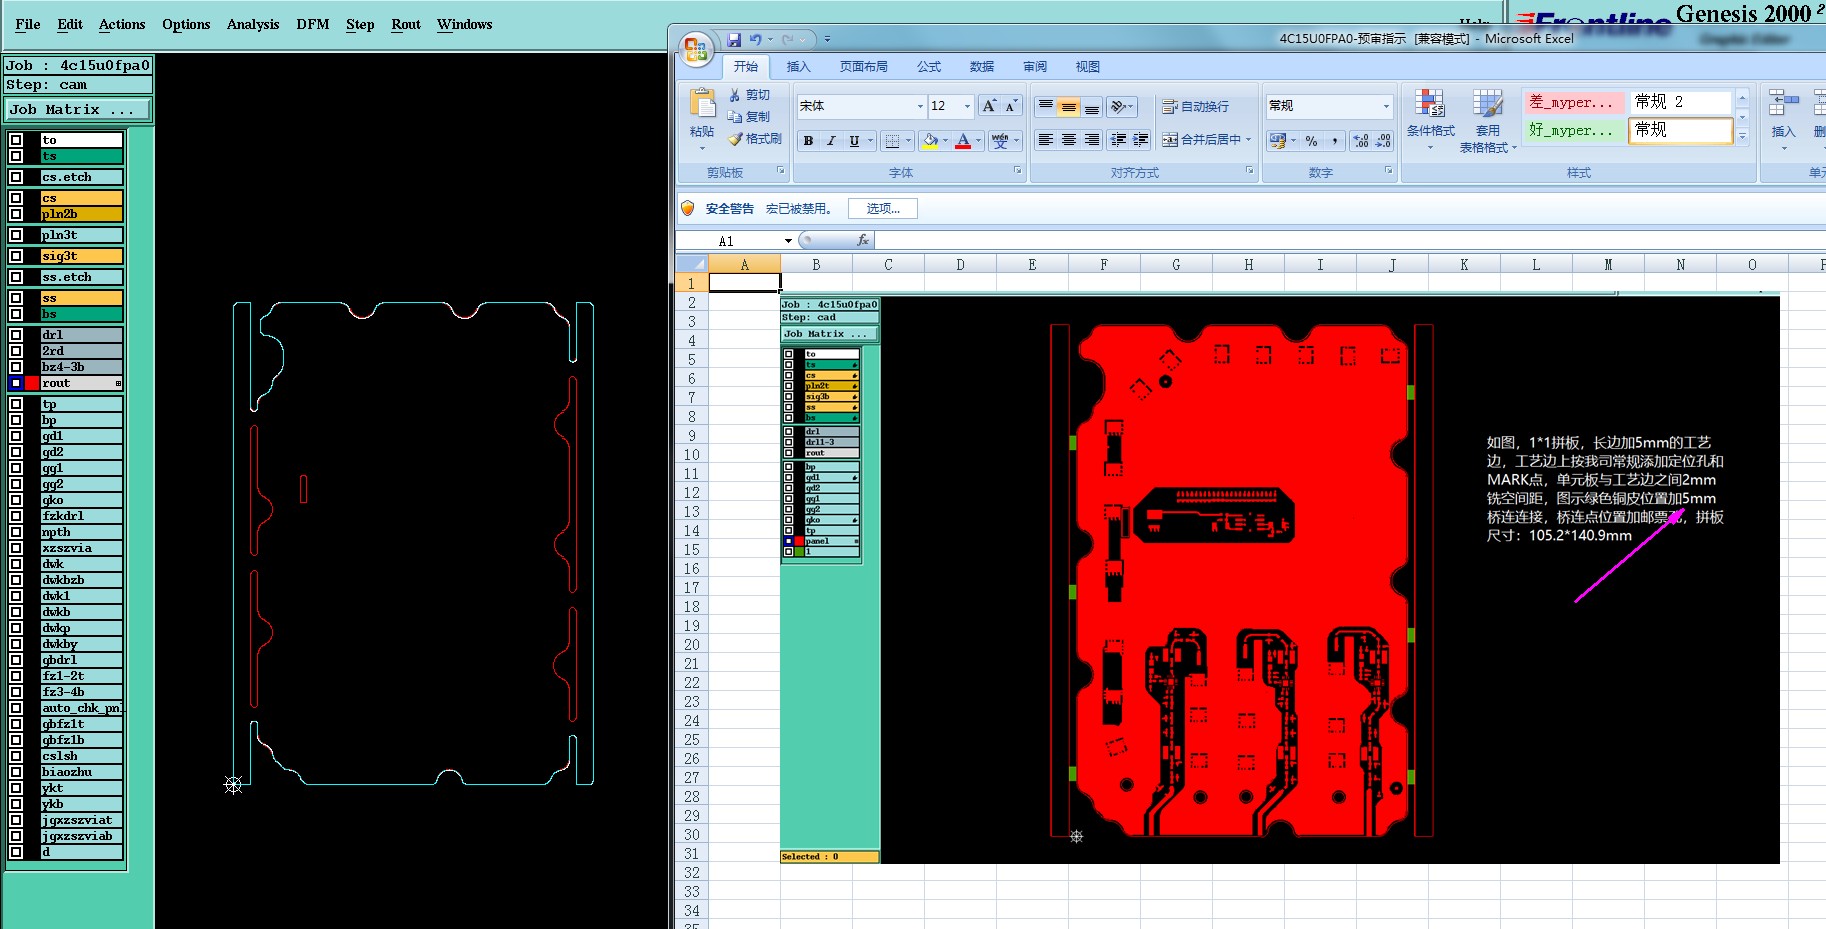This screenshot has height=929, width=1826.
Task: Toggle visibility box for layer 'gko'
Action: [16, 500]
